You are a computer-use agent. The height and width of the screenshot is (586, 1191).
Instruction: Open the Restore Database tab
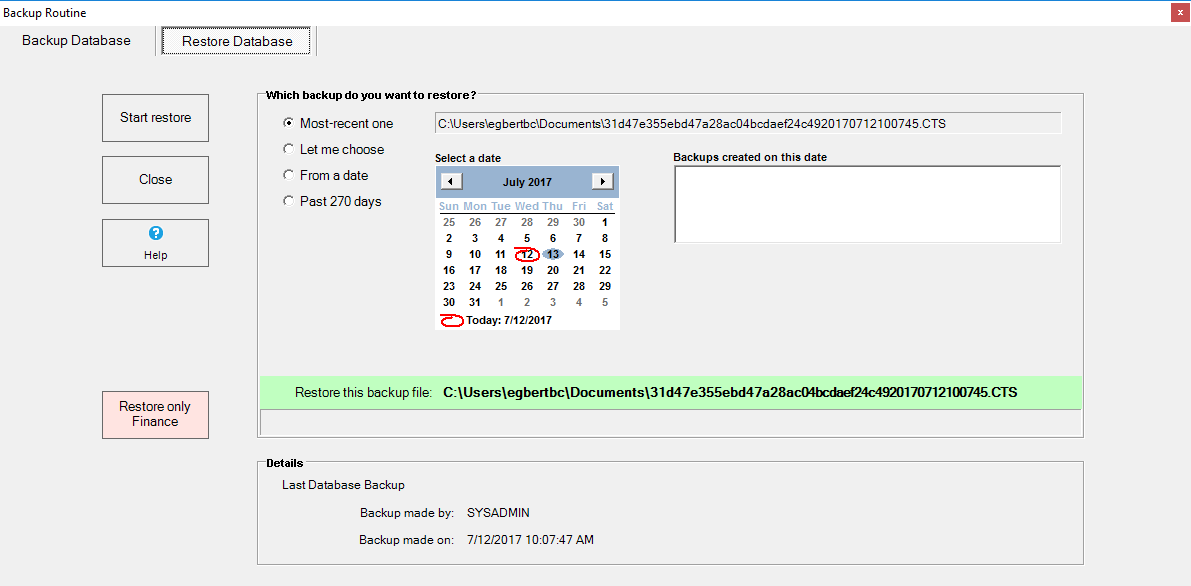coord(237,41)
